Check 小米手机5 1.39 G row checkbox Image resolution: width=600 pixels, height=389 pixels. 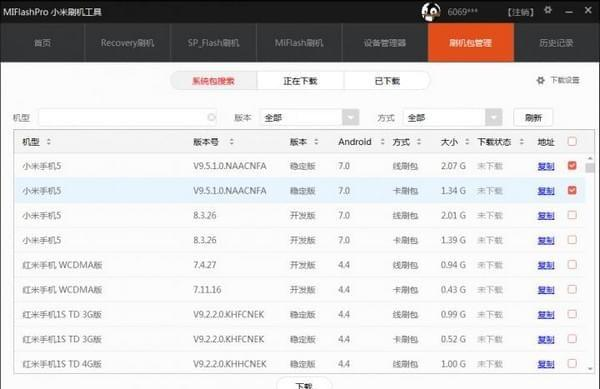coord(572,240)
